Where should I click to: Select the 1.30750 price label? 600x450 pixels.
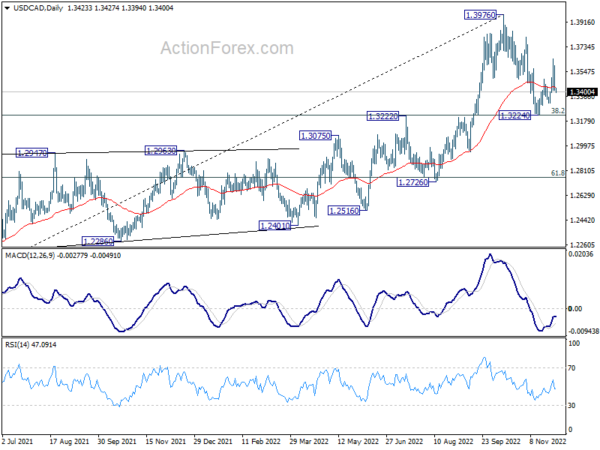[315, 136]
